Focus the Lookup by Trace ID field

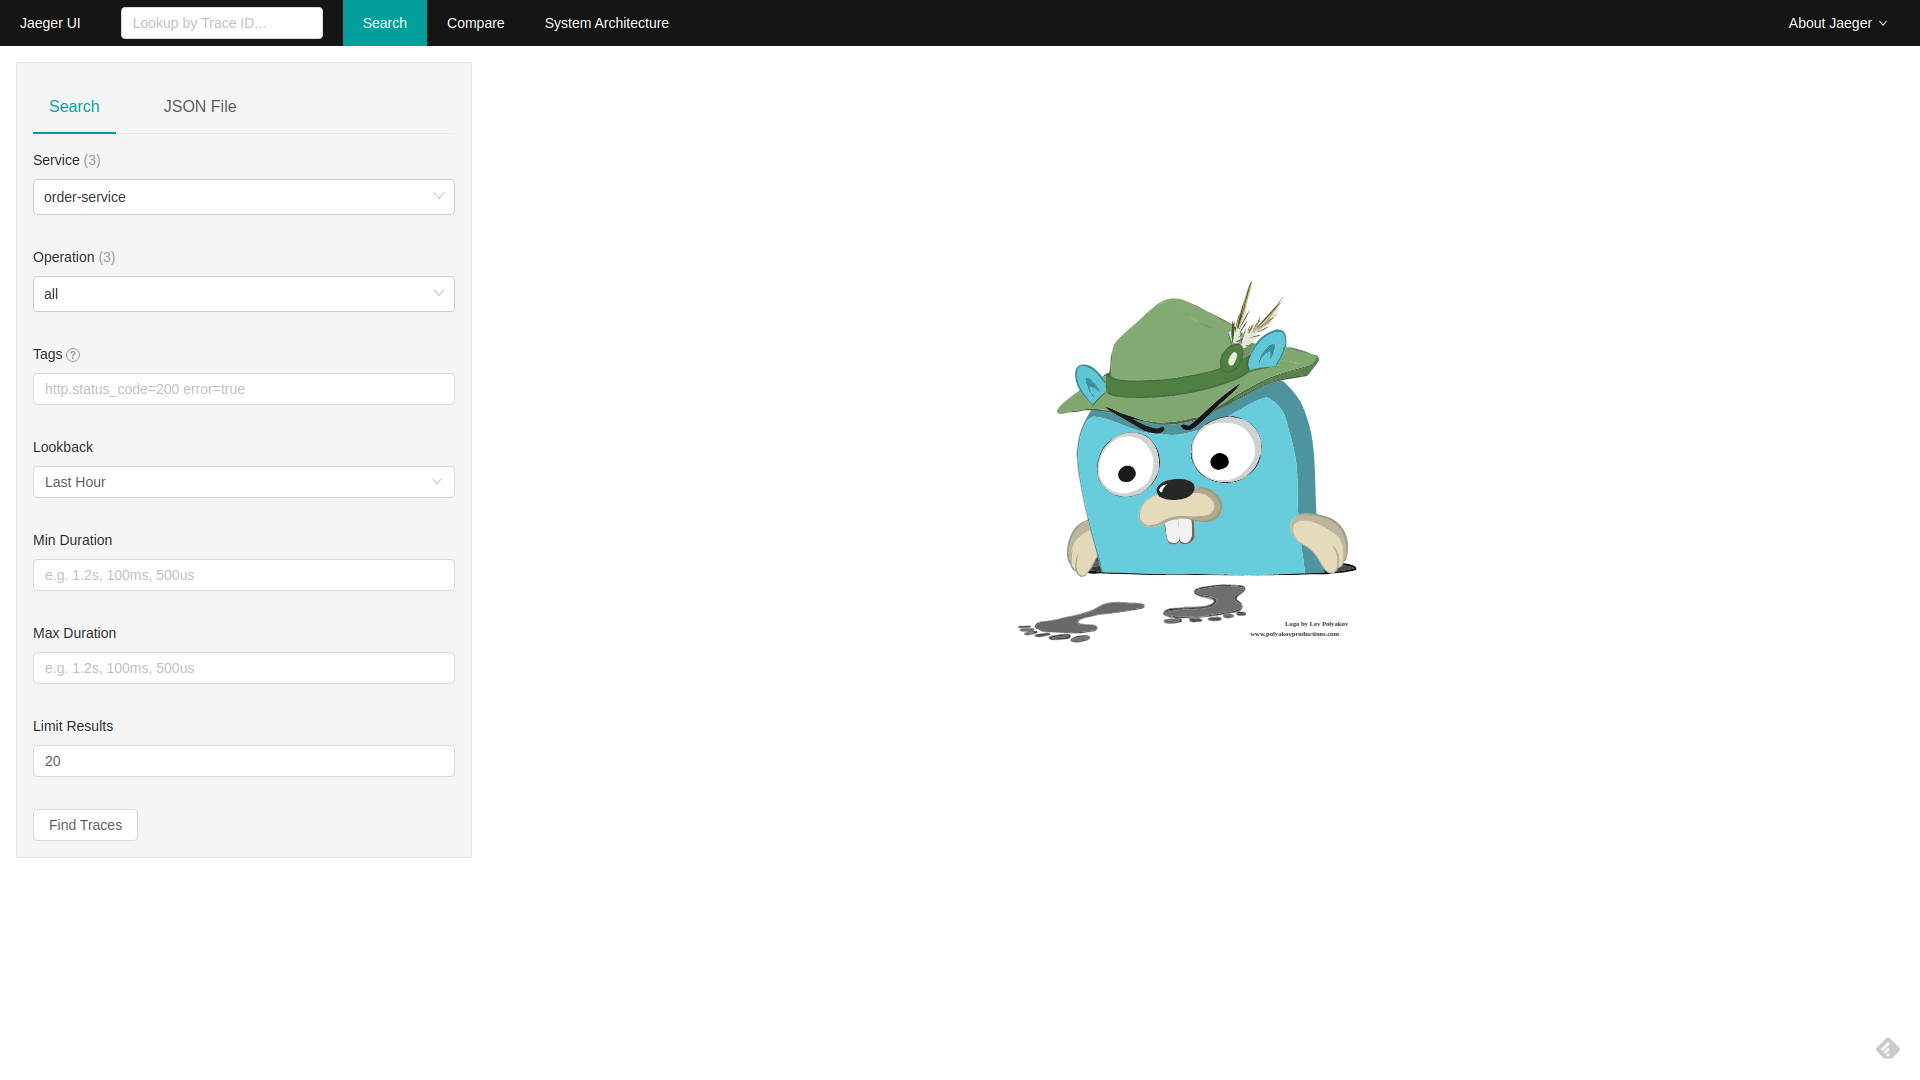click(x=221, y=23)
